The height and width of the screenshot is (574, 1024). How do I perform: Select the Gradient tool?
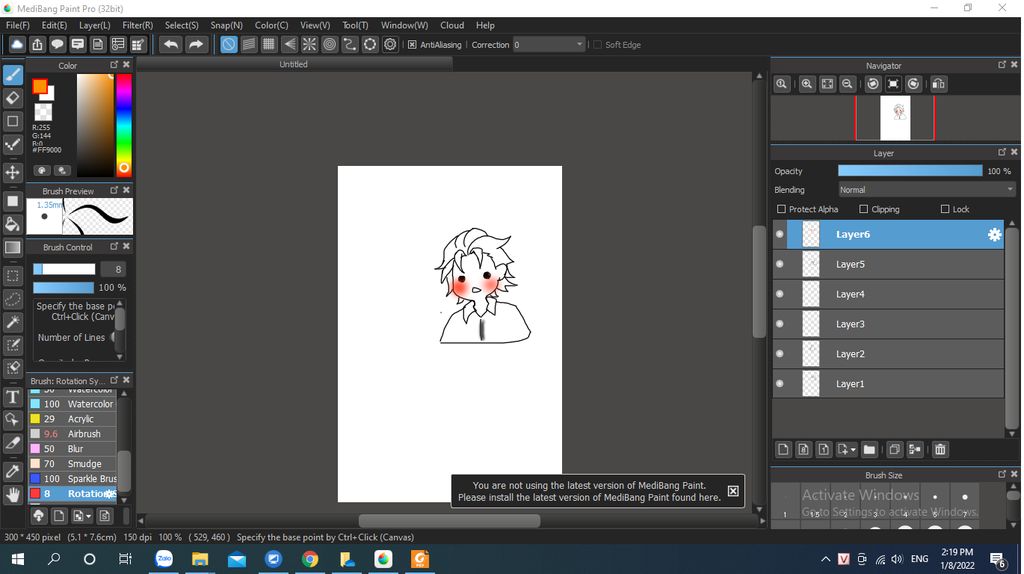coord(12,247)
